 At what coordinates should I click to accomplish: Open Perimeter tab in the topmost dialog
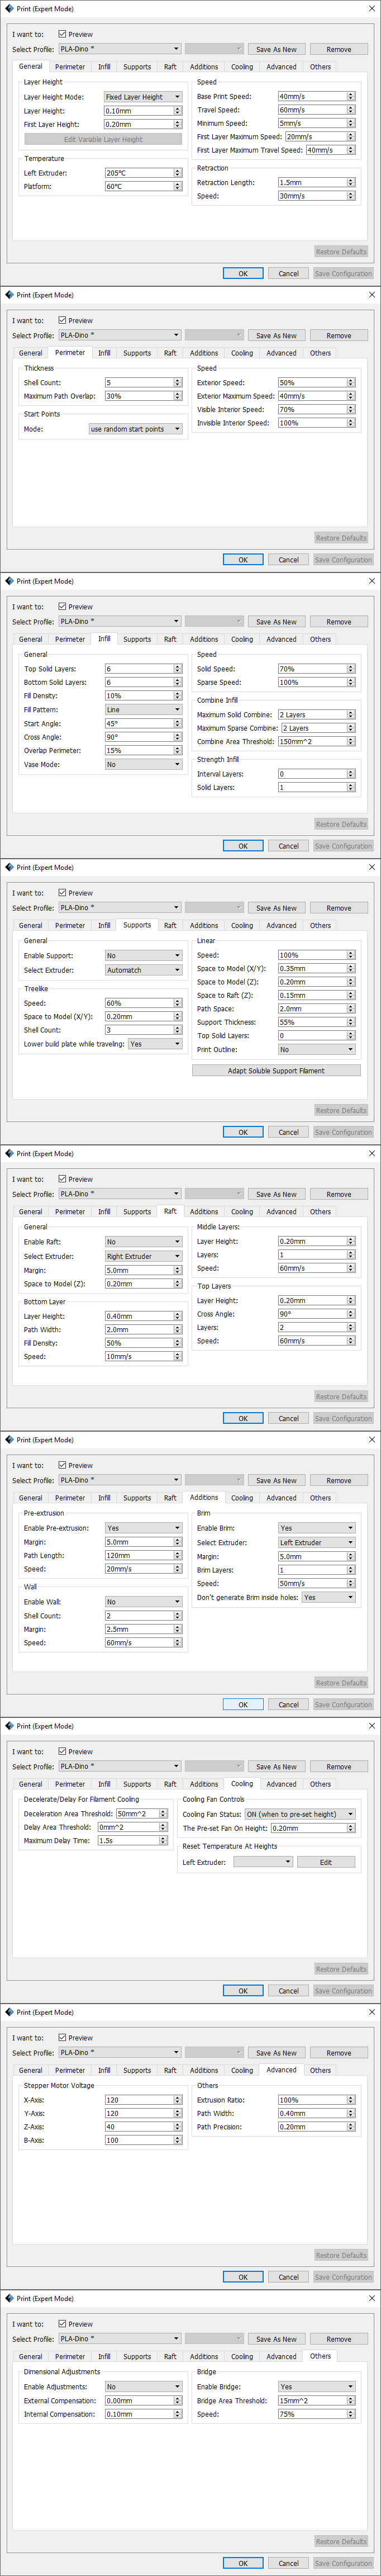pyautogui.click(x=70, y=67)
